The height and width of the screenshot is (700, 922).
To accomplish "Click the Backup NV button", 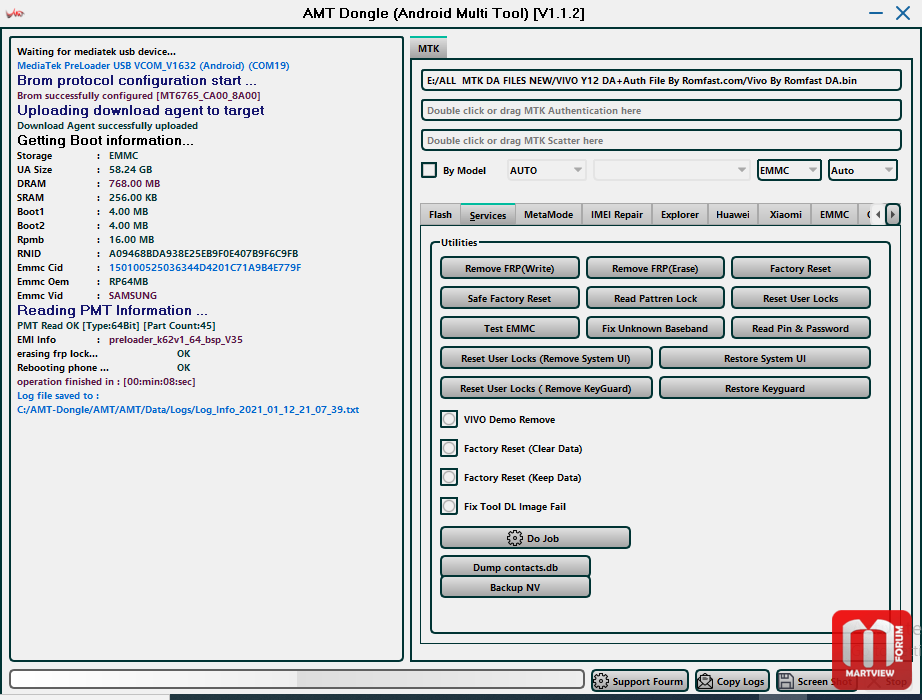I will coord(515,587).
